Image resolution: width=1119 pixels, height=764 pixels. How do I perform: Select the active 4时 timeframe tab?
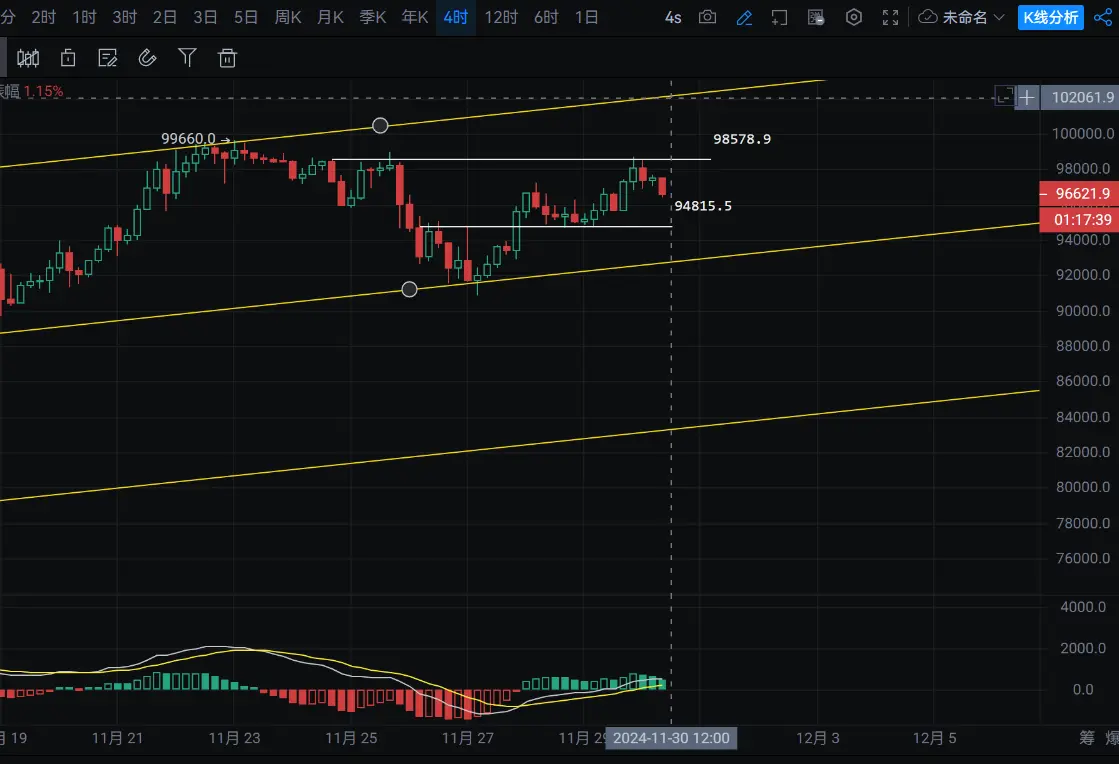455,17
